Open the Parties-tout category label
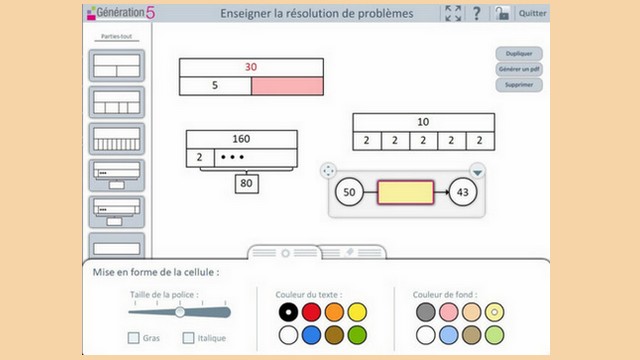Screen dimensions: 640x360 coord(116,36)
